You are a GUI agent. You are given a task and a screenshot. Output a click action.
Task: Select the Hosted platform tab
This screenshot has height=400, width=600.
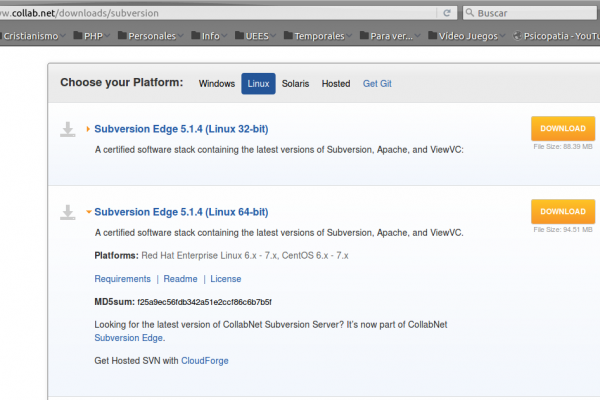point(336,83)
